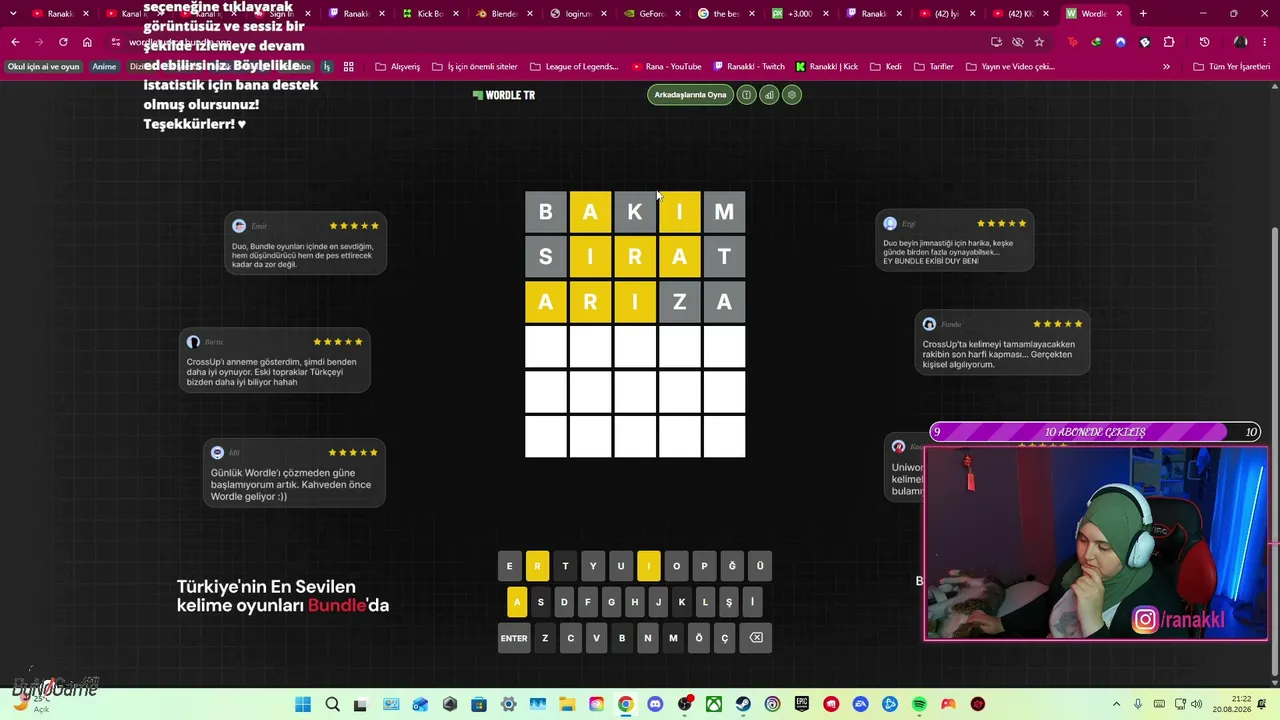The height and width of the screenshot is (720, 1280).
Task: Switch to the login browser tab
Action: click(578, 14)
